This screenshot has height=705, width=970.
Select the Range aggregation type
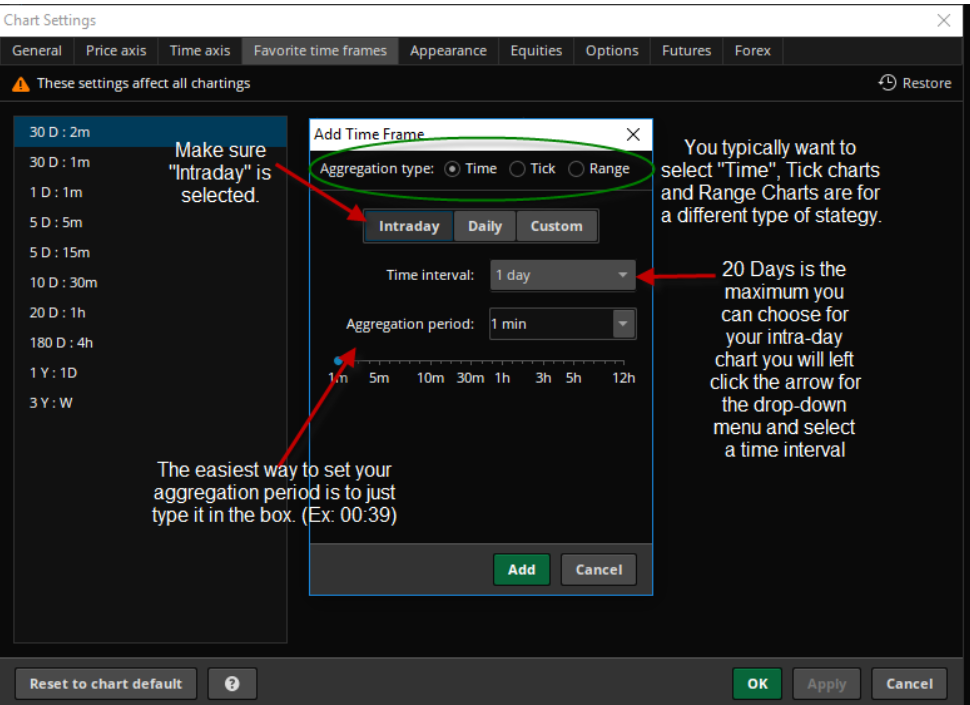[x=576, y=169]
